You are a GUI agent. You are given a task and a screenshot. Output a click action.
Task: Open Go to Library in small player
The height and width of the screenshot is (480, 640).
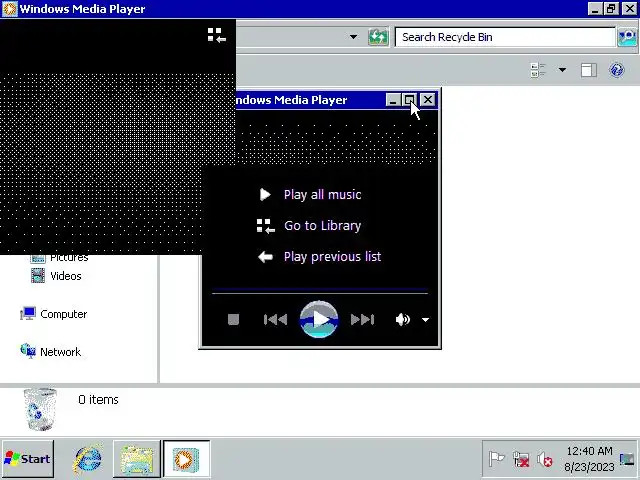click(309, 226)
